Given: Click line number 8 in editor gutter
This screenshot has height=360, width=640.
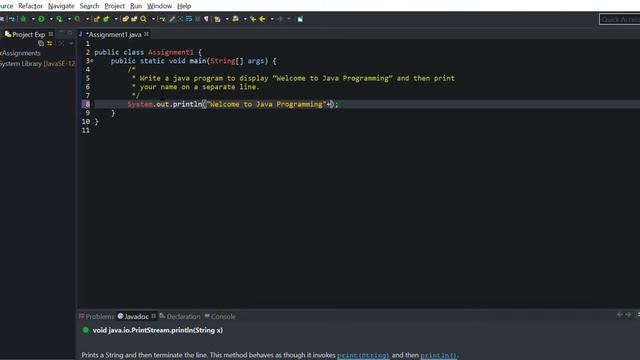Looking at the screenshot, I should (x=87, y=104).
